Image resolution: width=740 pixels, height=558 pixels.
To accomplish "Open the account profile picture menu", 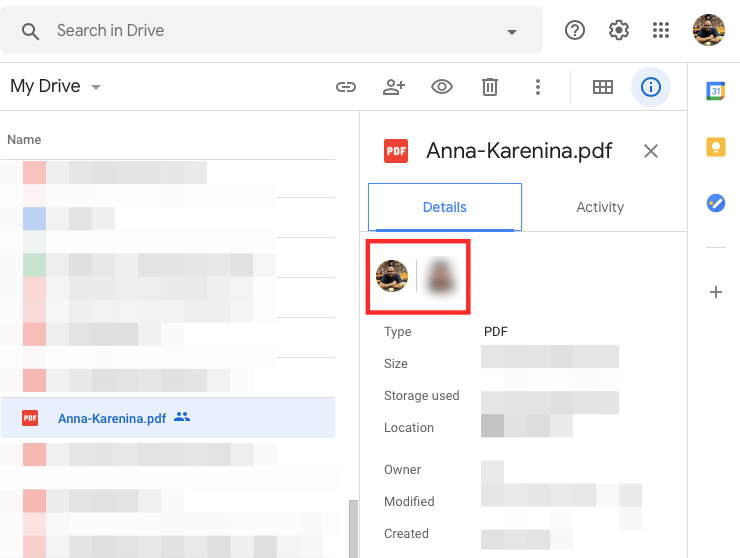I will click(x=708, y=30).
